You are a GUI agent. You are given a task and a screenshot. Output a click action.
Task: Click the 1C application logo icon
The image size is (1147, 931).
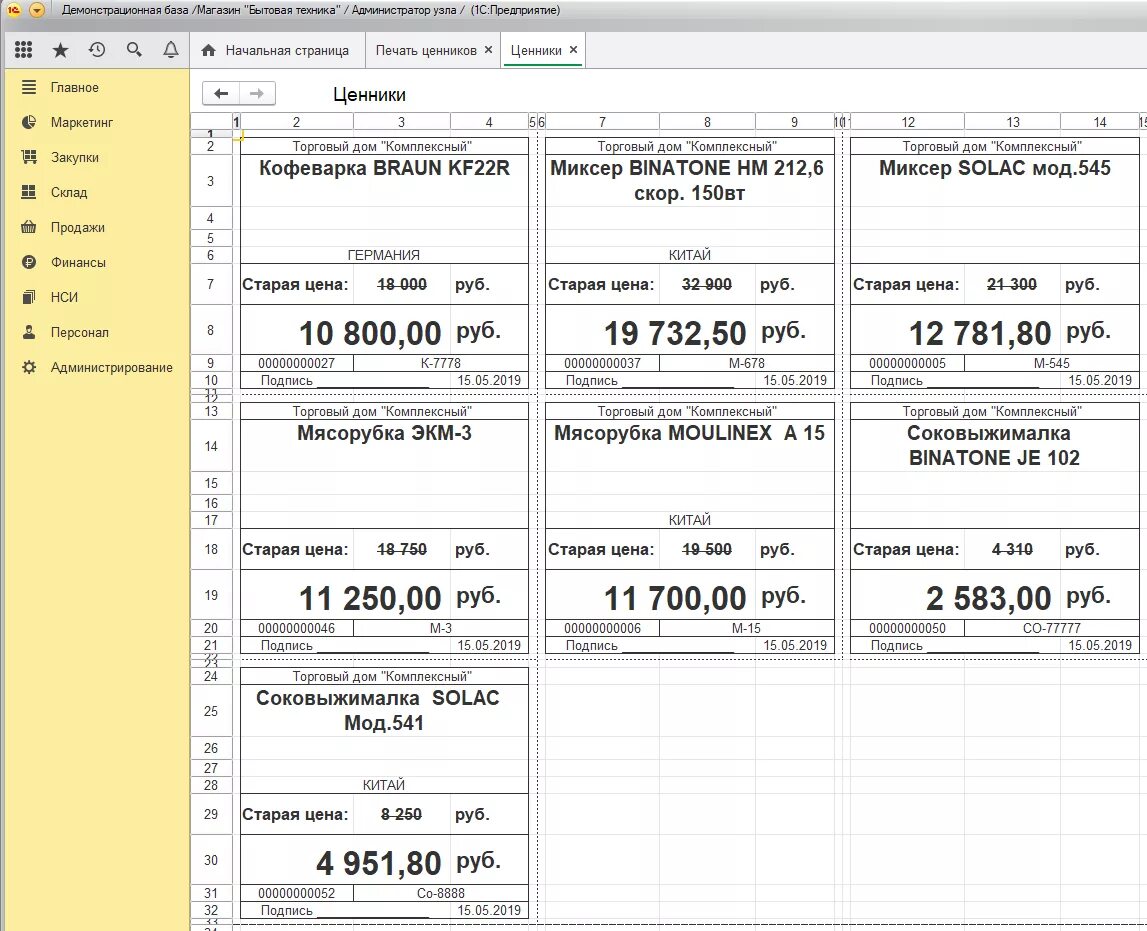pyautogui.click(x=13, y=10)
